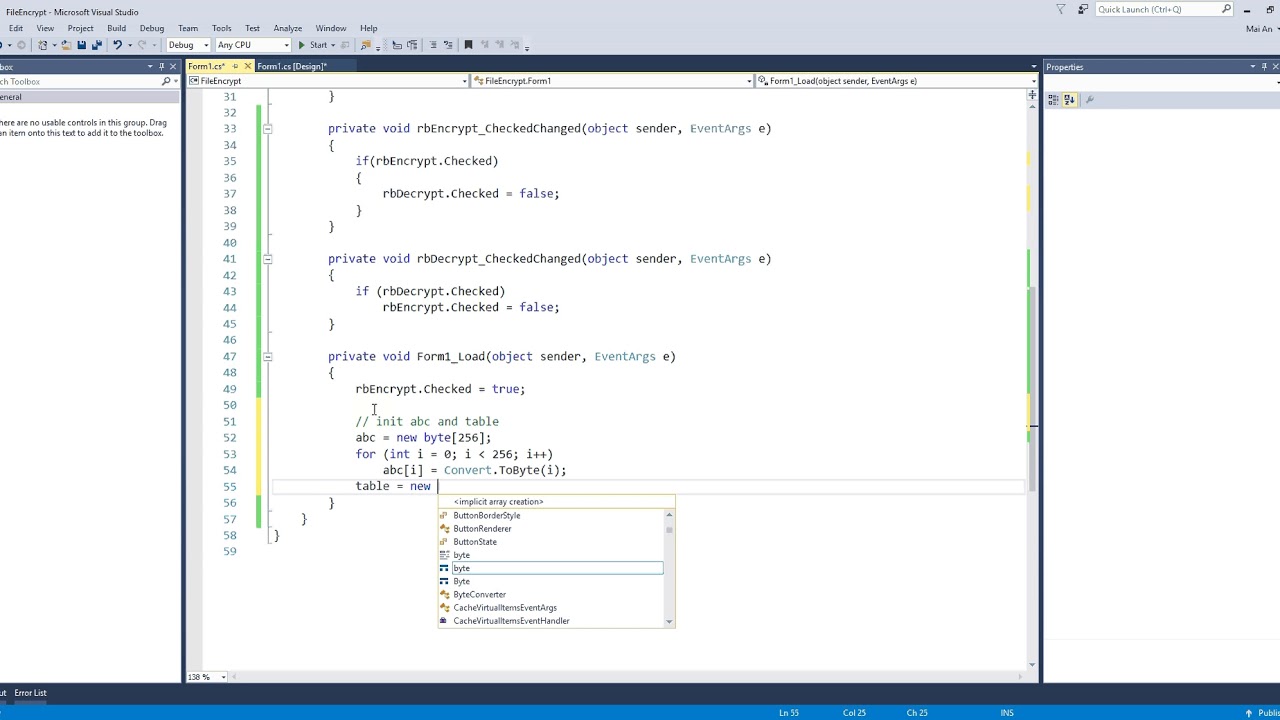1280x720 pixels.
Task: Click the Search Toolbox input field
Action: (x=79, y=81)
